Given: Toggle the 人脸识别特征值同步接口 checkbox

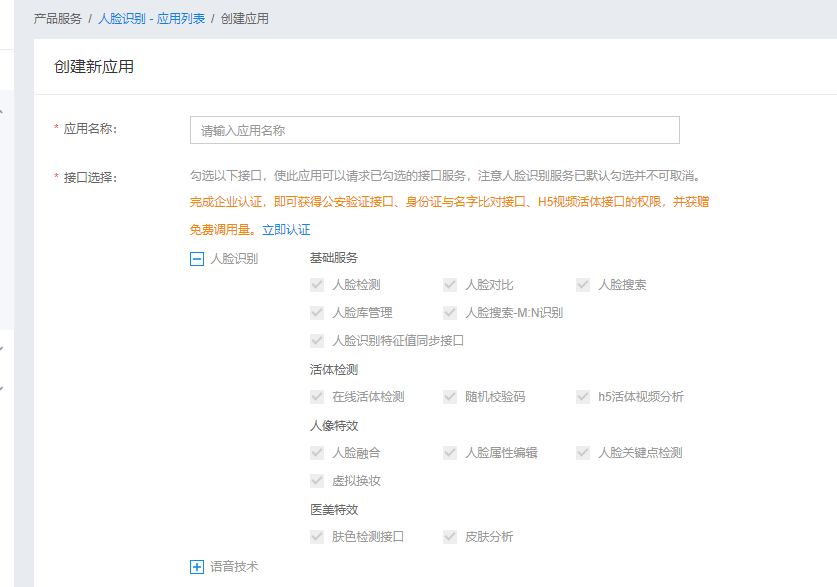Looking at the screenshot, I should pyautogui.click(x=316, y=340).
